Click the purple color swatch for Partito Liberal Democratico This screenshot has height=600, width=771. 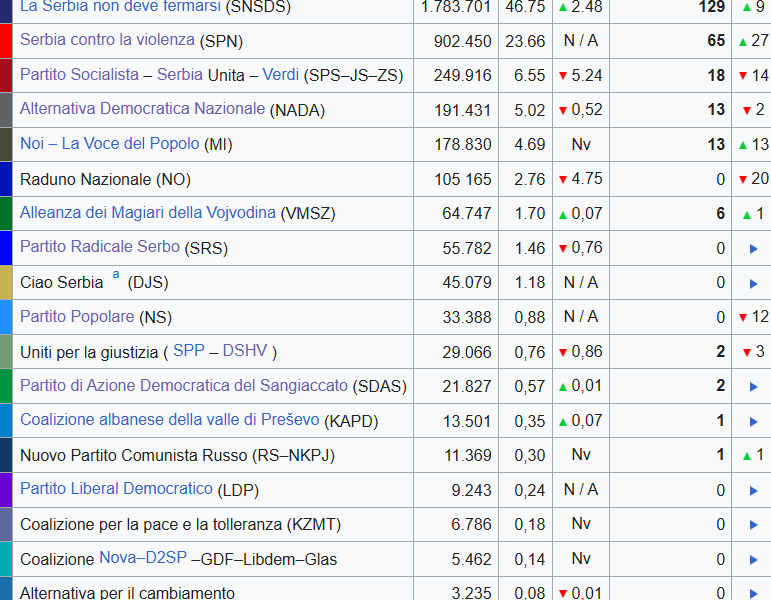pos(6,490)
